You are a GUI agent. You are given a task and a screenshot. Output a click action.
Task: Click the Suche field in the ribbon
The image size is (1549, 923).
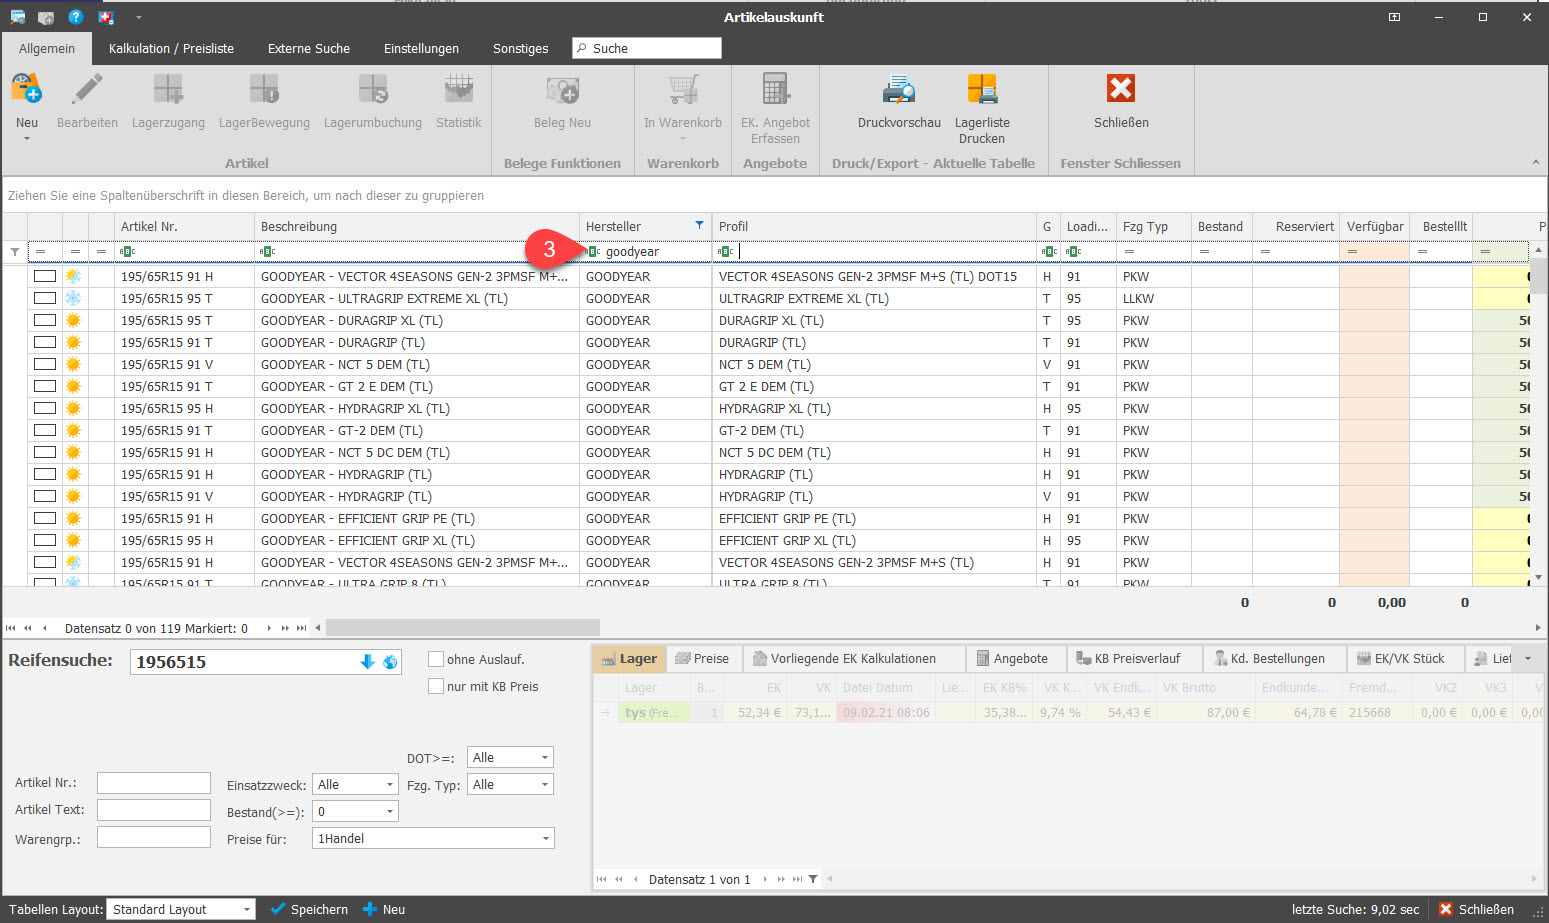647,48
